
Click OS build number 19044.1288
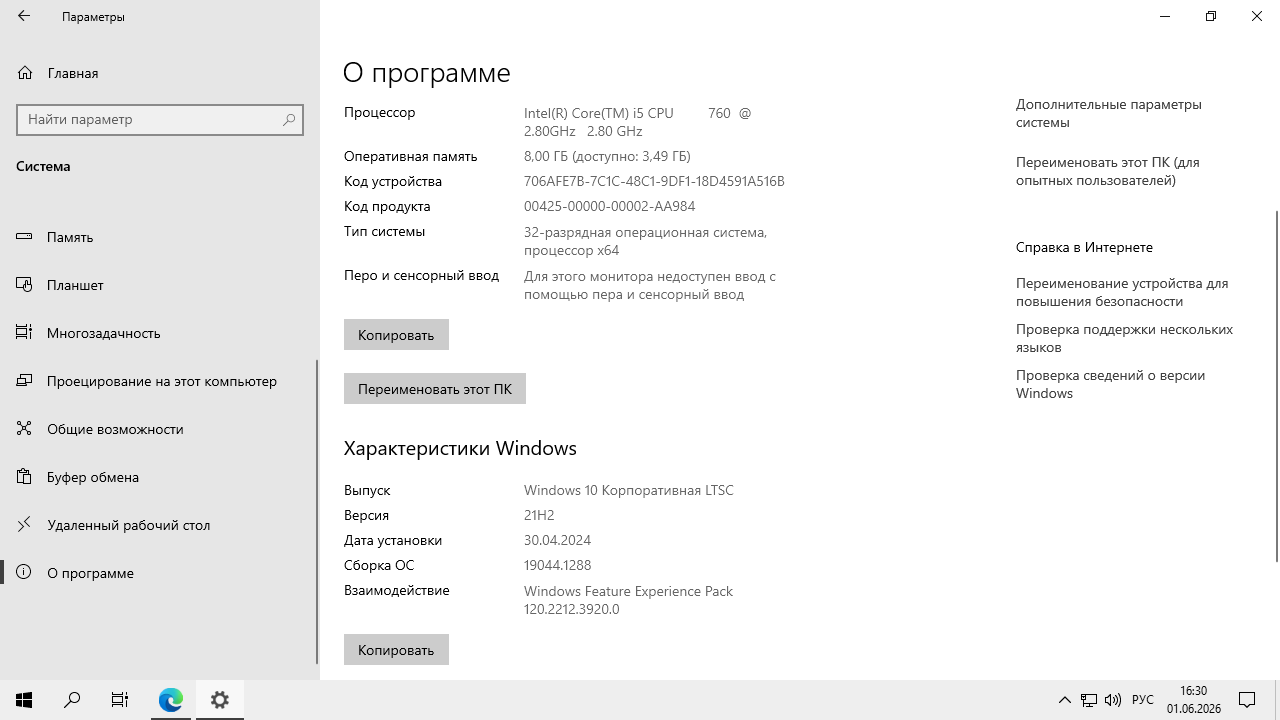point(558,565)
